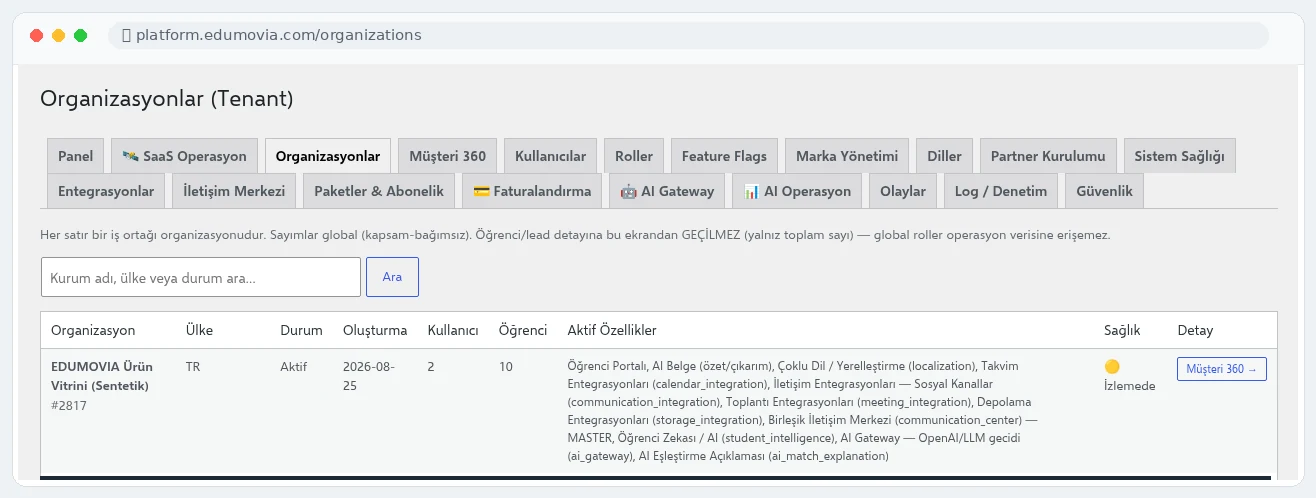Click the user count value 2
This screenshot has height=498, width=1316.
pyautogui.click(x=431, y=367)
